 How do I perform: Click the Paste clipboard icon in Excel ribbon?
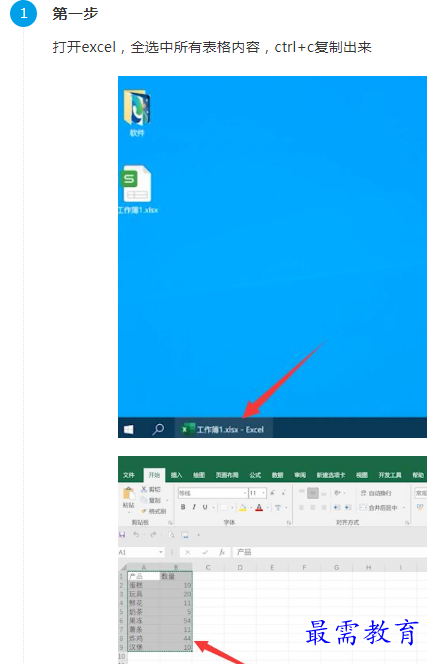[x=129, y=493]
